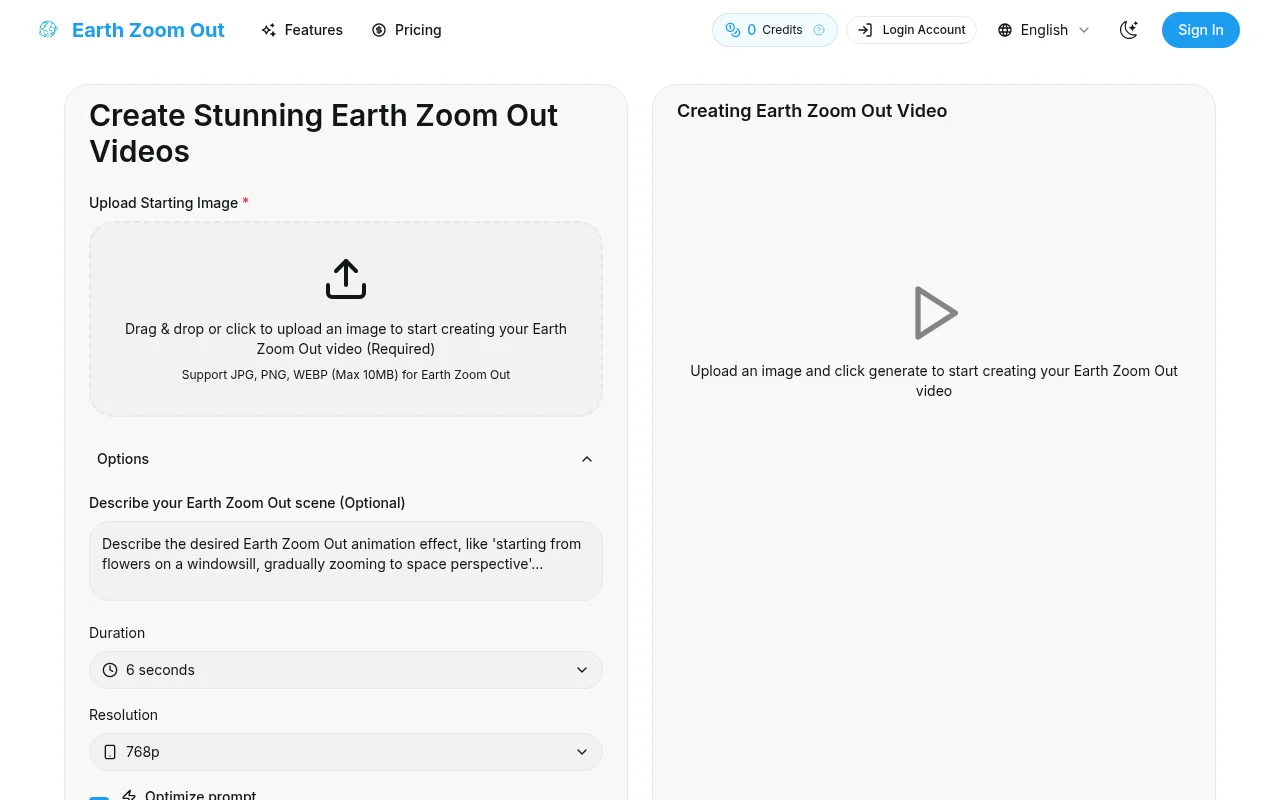1280x800 pixels.
Task: Click Creating Earth Zoom Out Video heading
Action: tap(812, 111)
